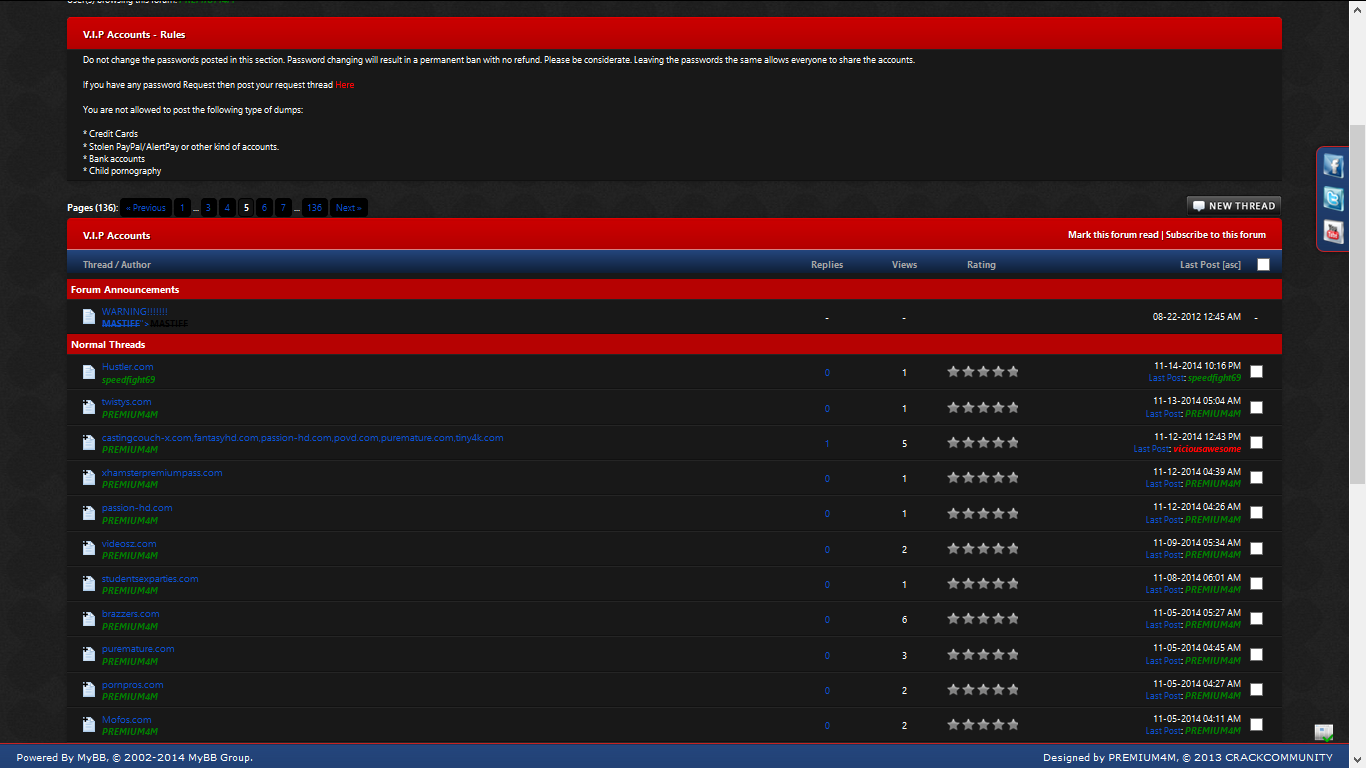Click the thread icon beside brazzers.com
1366x768 pixels.
point(89,619)
